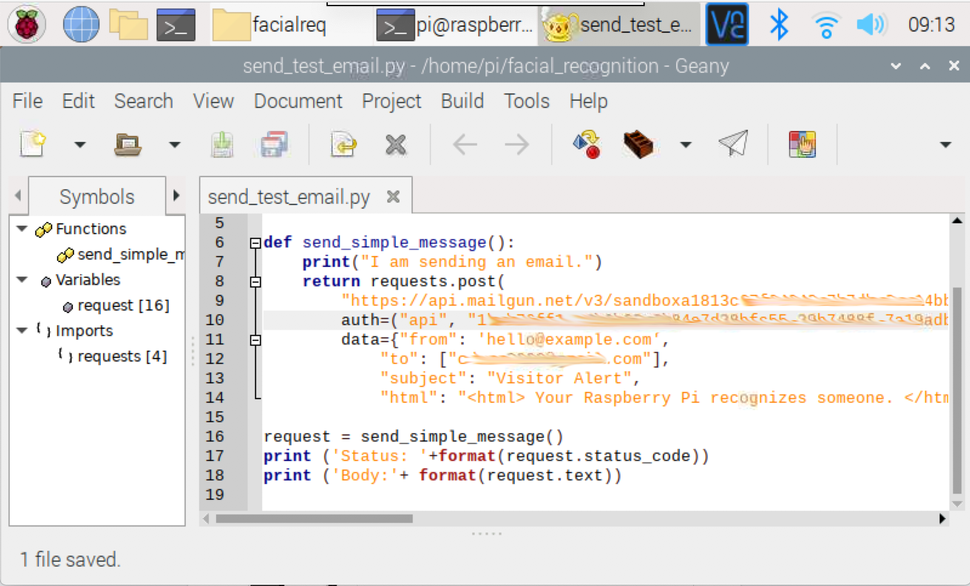Screen dimensions: 970x586
Task: Collapse the Functions tree node
Action: click(22, 229)
